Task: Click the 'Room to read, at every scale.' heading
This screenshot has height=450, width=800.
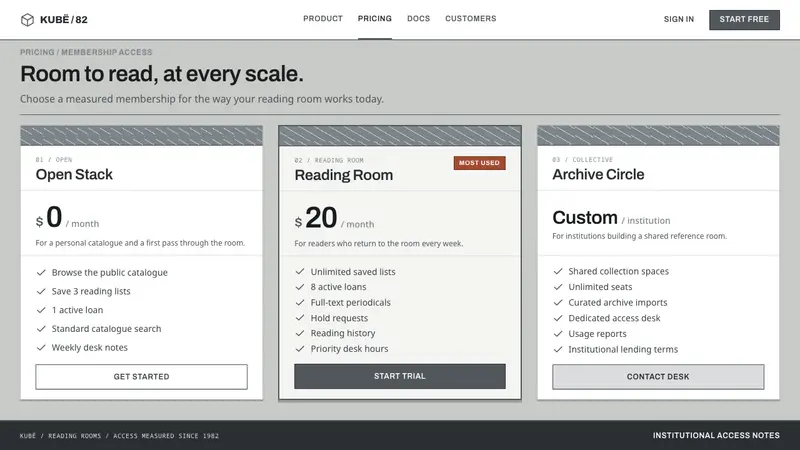Action: [x=162, y=74]
